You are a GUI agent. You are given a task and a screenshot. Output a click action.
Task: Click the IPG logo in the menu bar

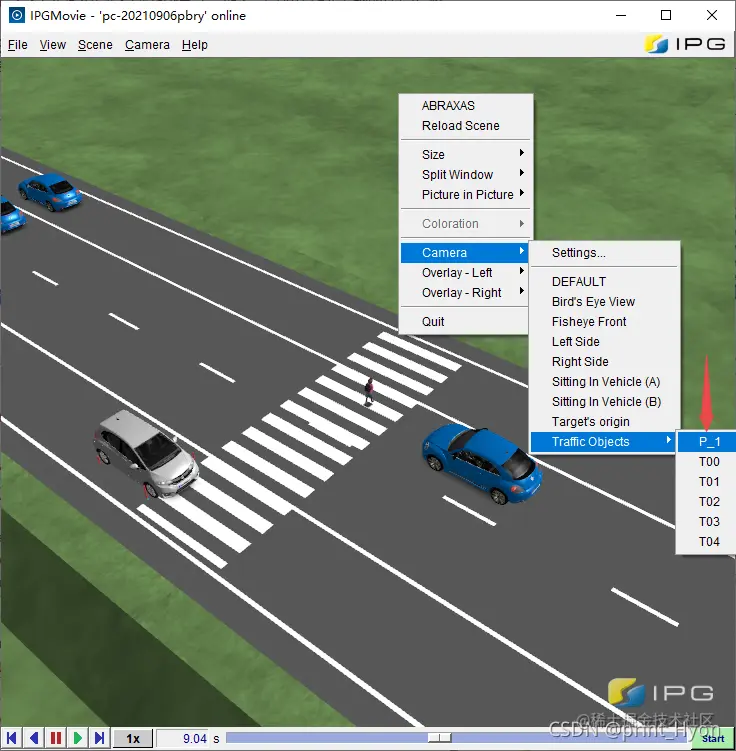685,44
